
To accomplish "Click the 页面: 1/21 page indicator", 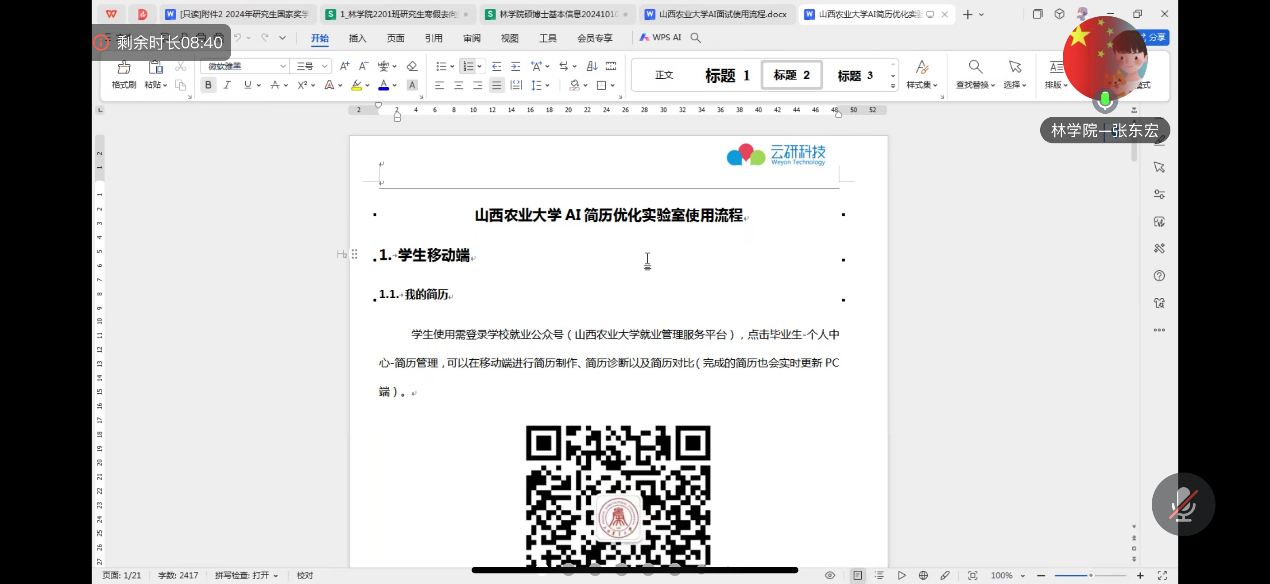I will coord(122,575).
